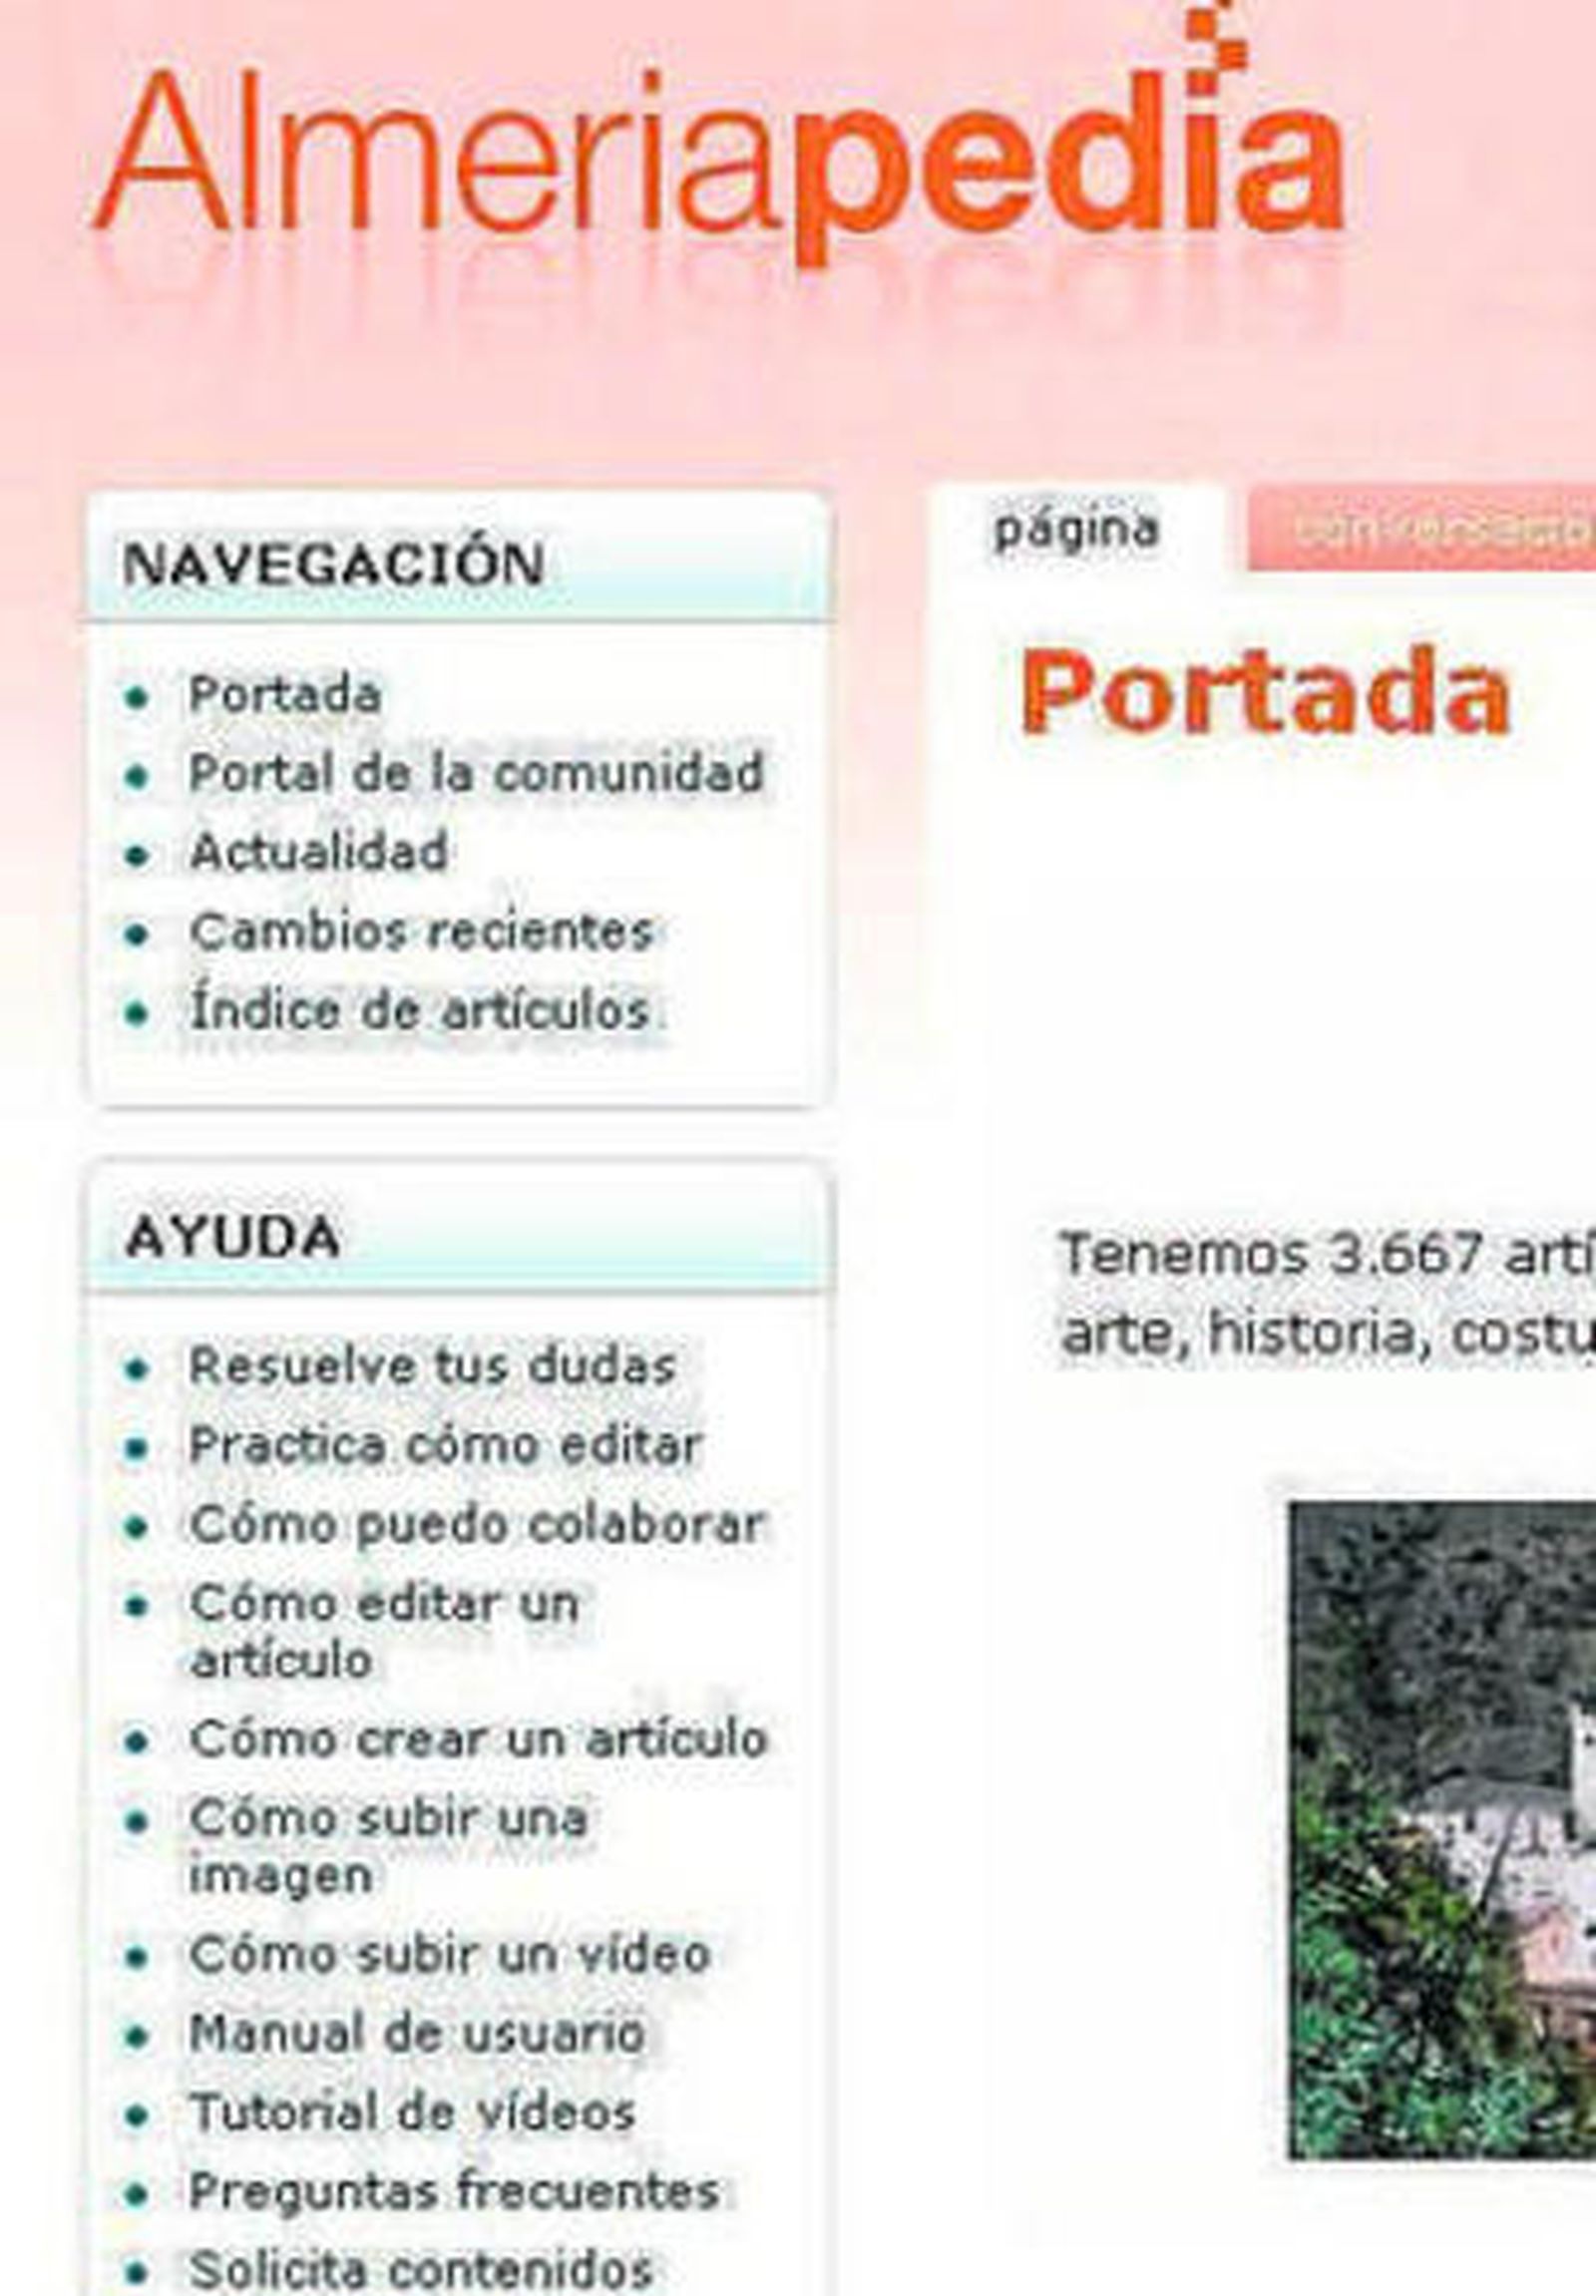Screen dimensions: 1596x2296
Task: Open the Portada navigation link
Action: tap(285, 695)
